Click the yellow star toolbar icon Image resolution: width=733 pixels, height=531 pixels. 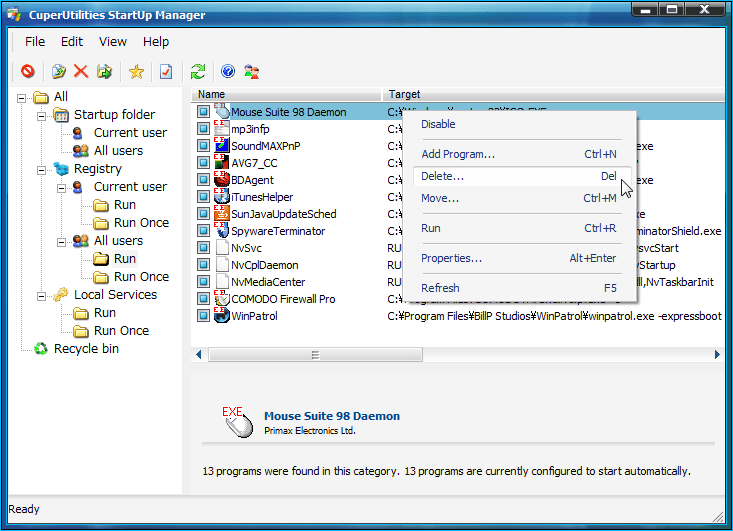pos(137,72)
